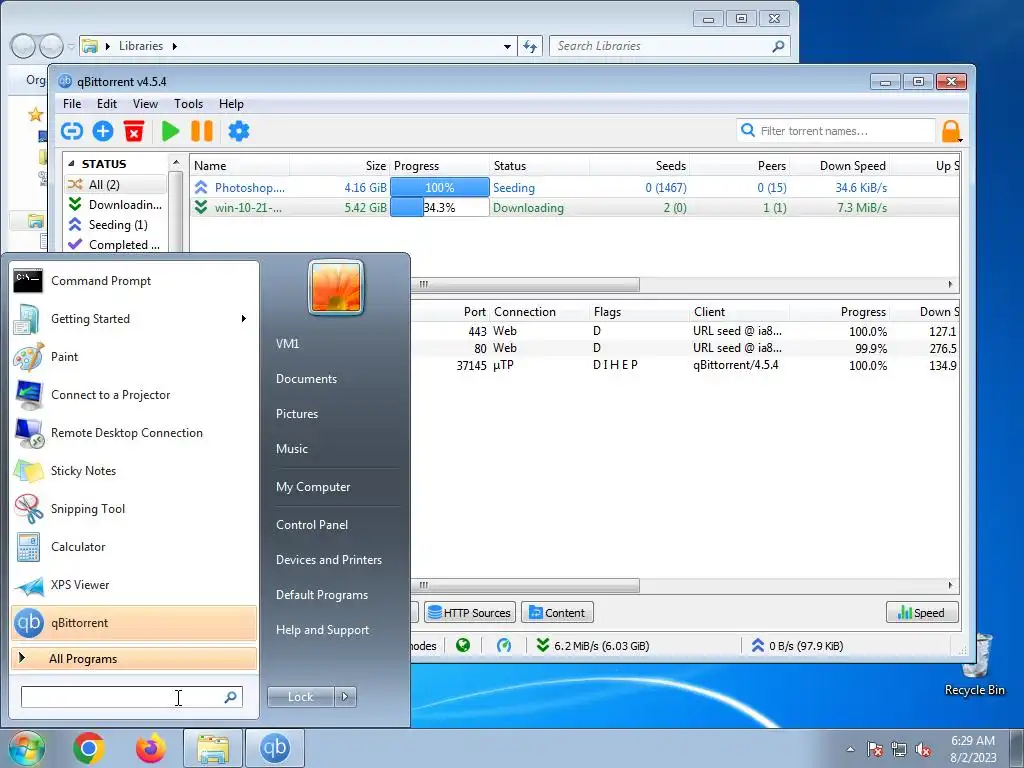
Task: Click the 34.3% progress bar
Action: 440,208
